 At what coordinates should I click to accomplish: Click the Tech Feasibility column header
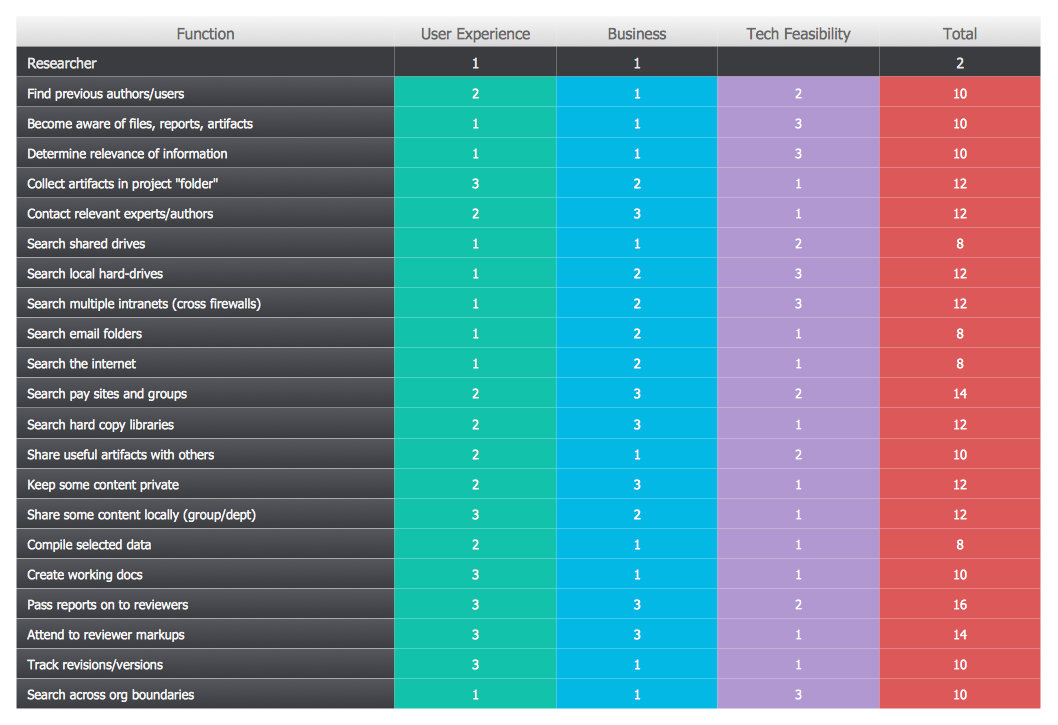tap(798, 34)
